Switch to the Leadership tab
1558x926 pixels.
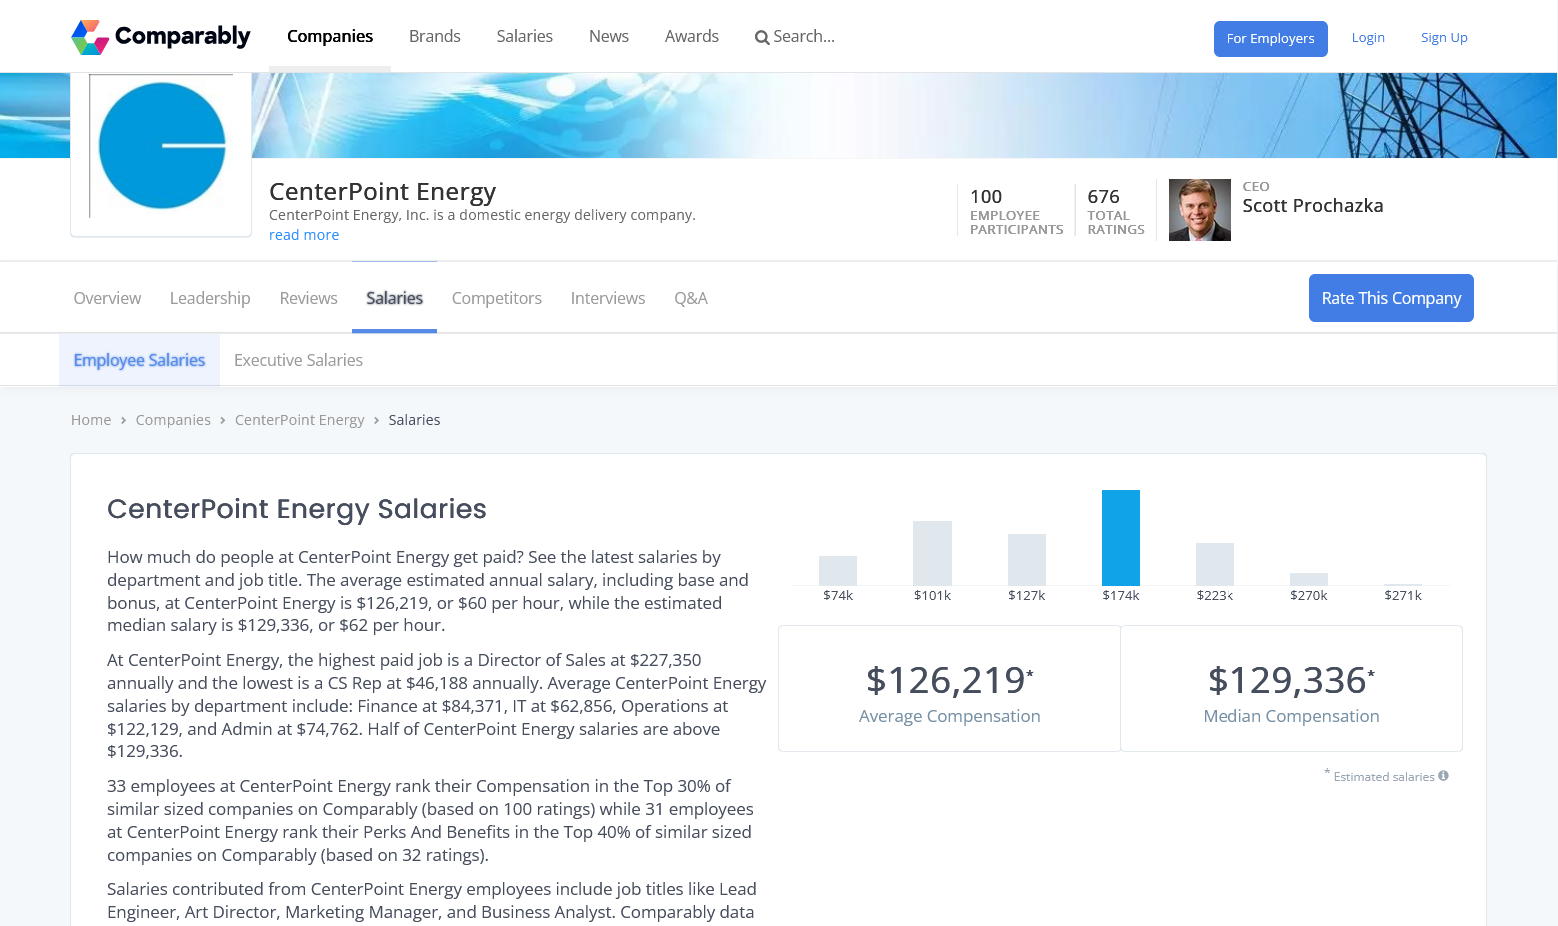pos(210,298)
